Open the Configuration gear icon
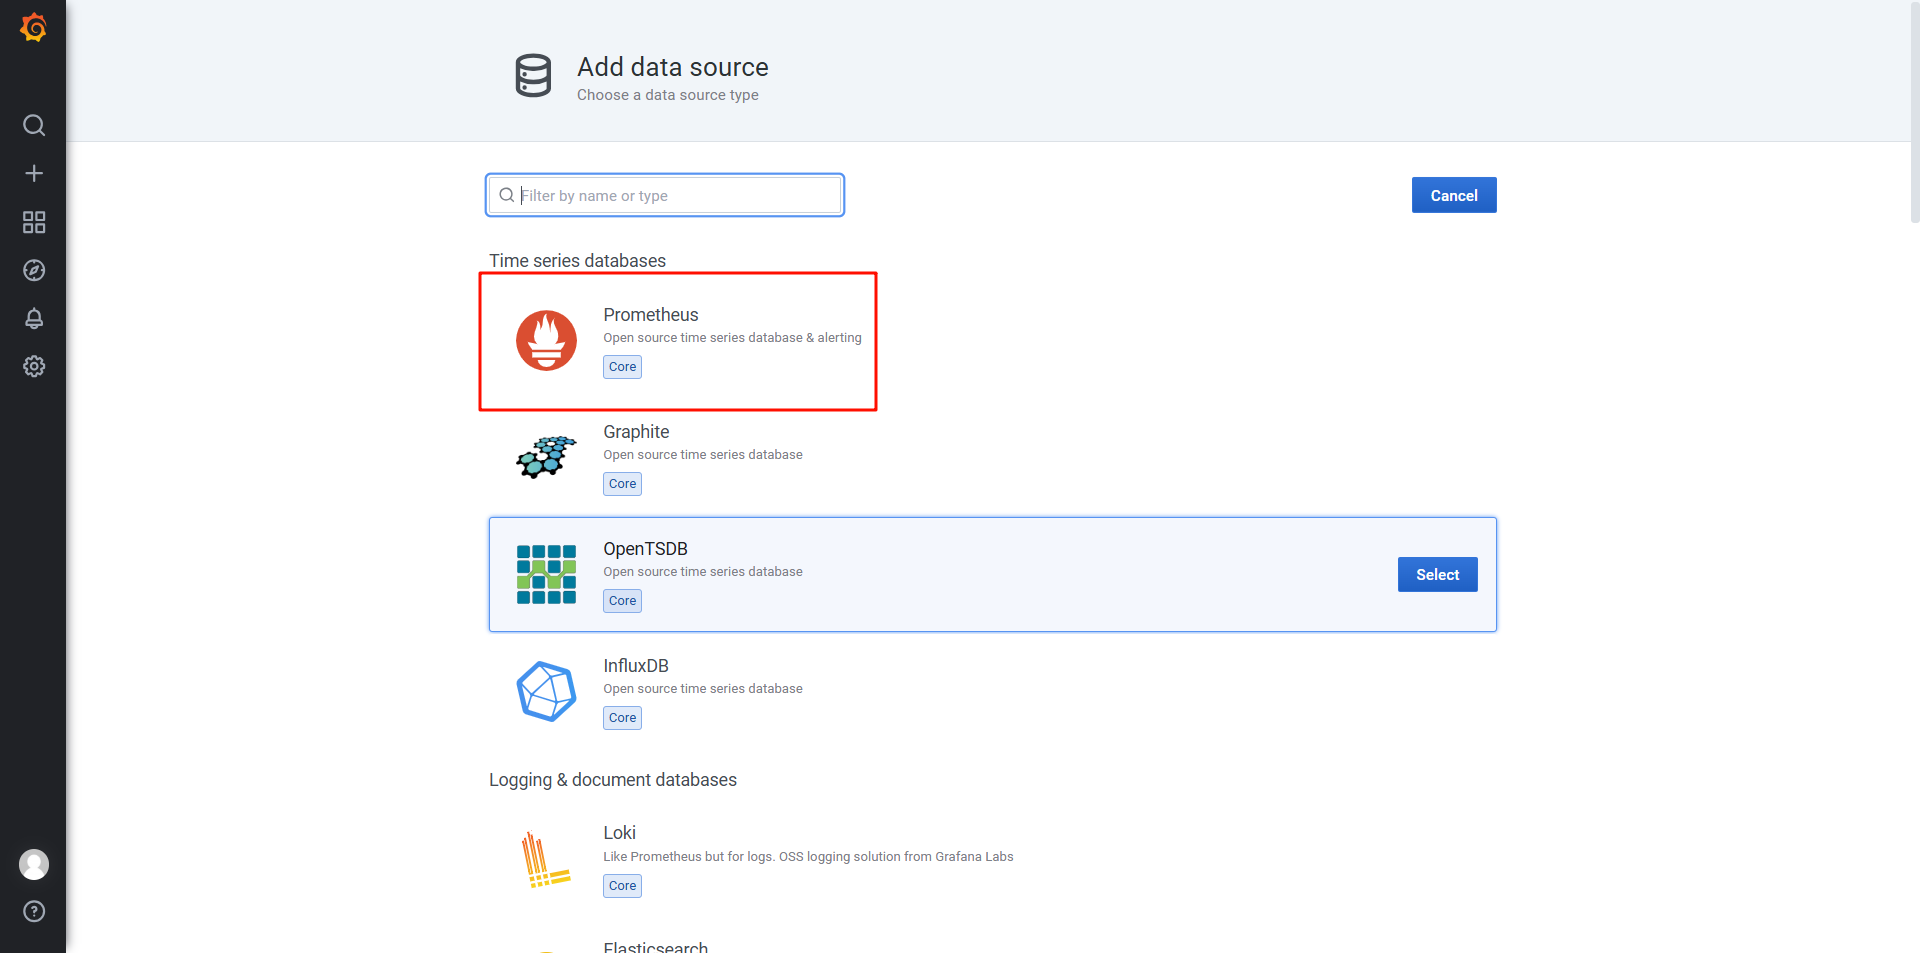This screenshot has width=1920, height=953. pyautogui.click(x=34, y=366)
